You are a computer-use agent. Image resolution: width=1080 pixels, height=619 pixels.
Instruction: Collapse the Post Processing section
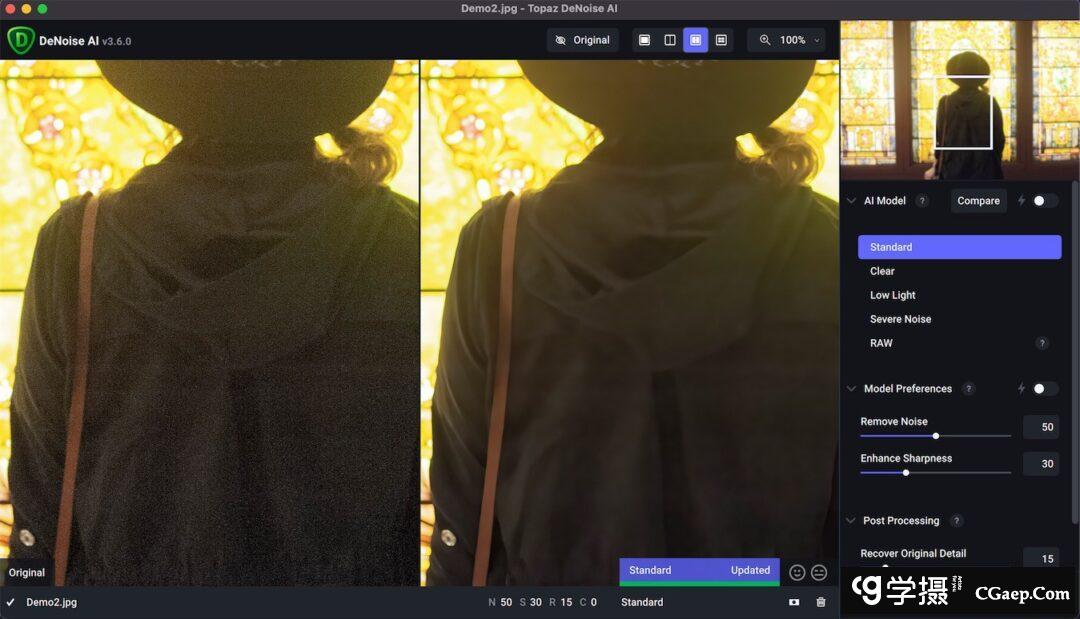[x=852, y=521]
